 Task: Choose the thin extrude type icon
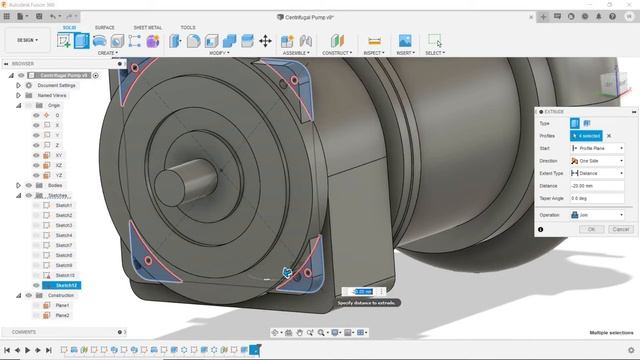pyautogui.click(x=587, y=123)
